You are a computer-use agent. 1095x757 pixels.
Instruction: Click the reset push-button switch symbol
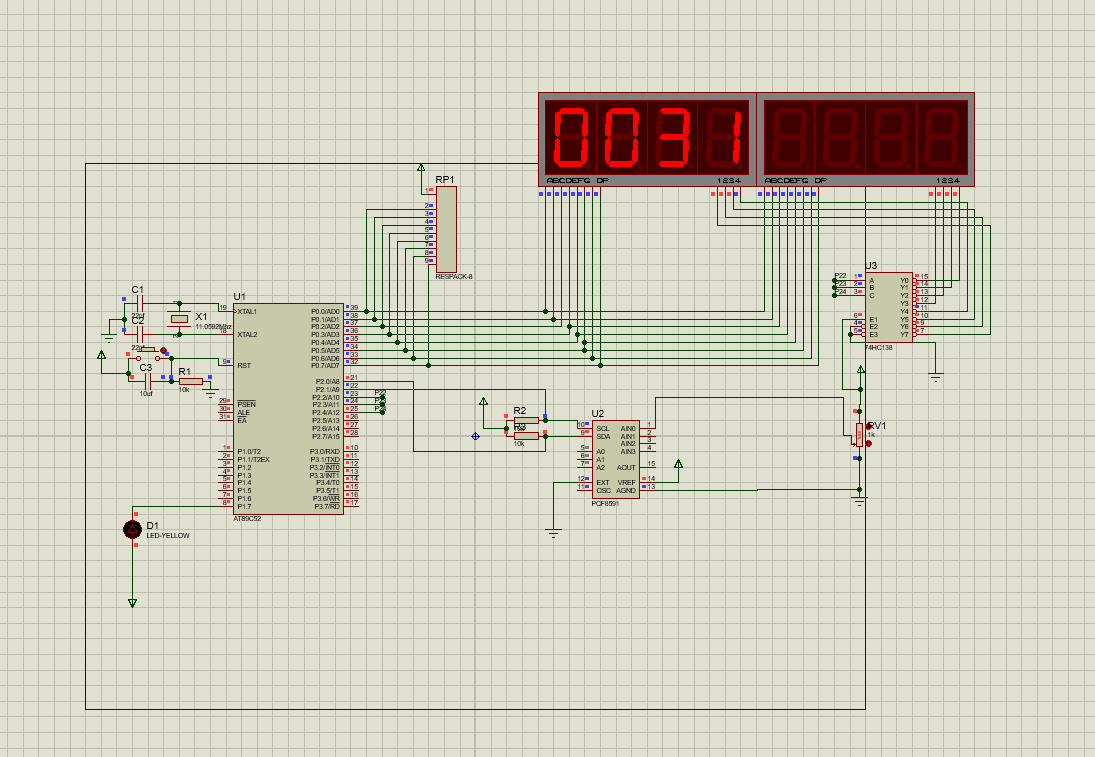coord(148,354)
